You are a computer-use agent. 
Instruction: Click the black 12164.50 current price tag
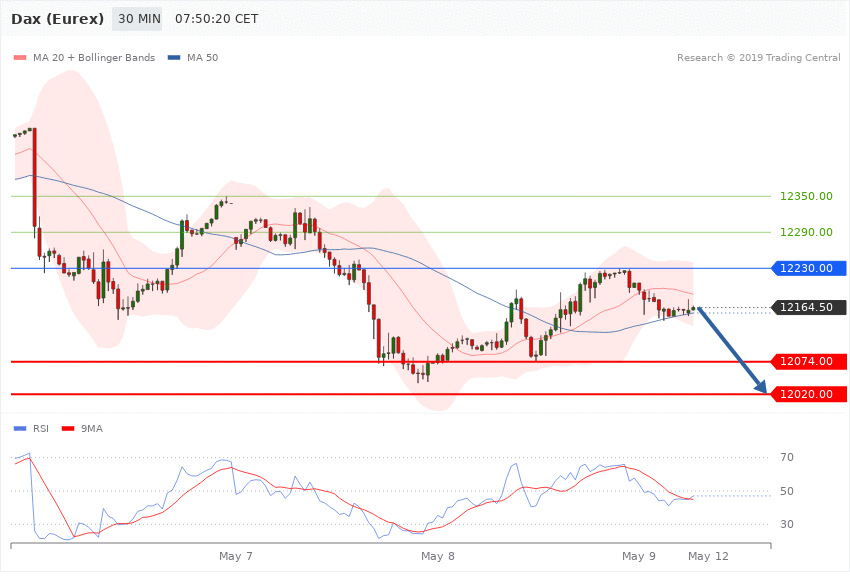coord(809,307)
